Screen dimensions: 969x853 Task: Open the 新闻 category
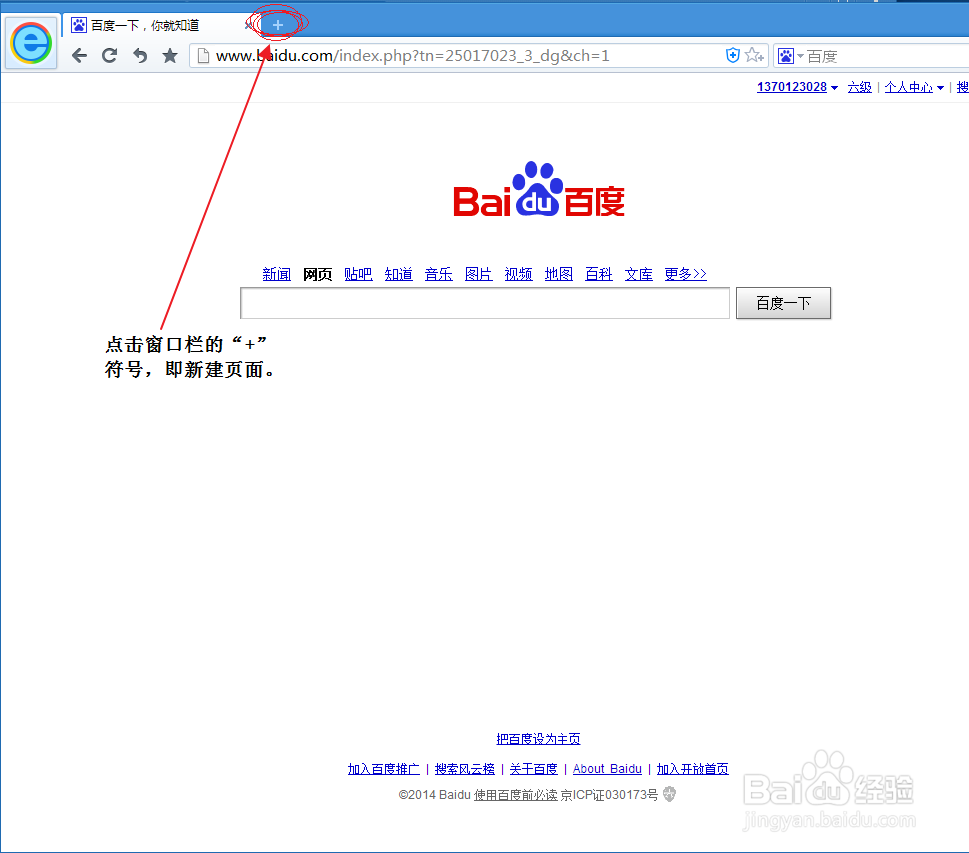coord(276,274)
